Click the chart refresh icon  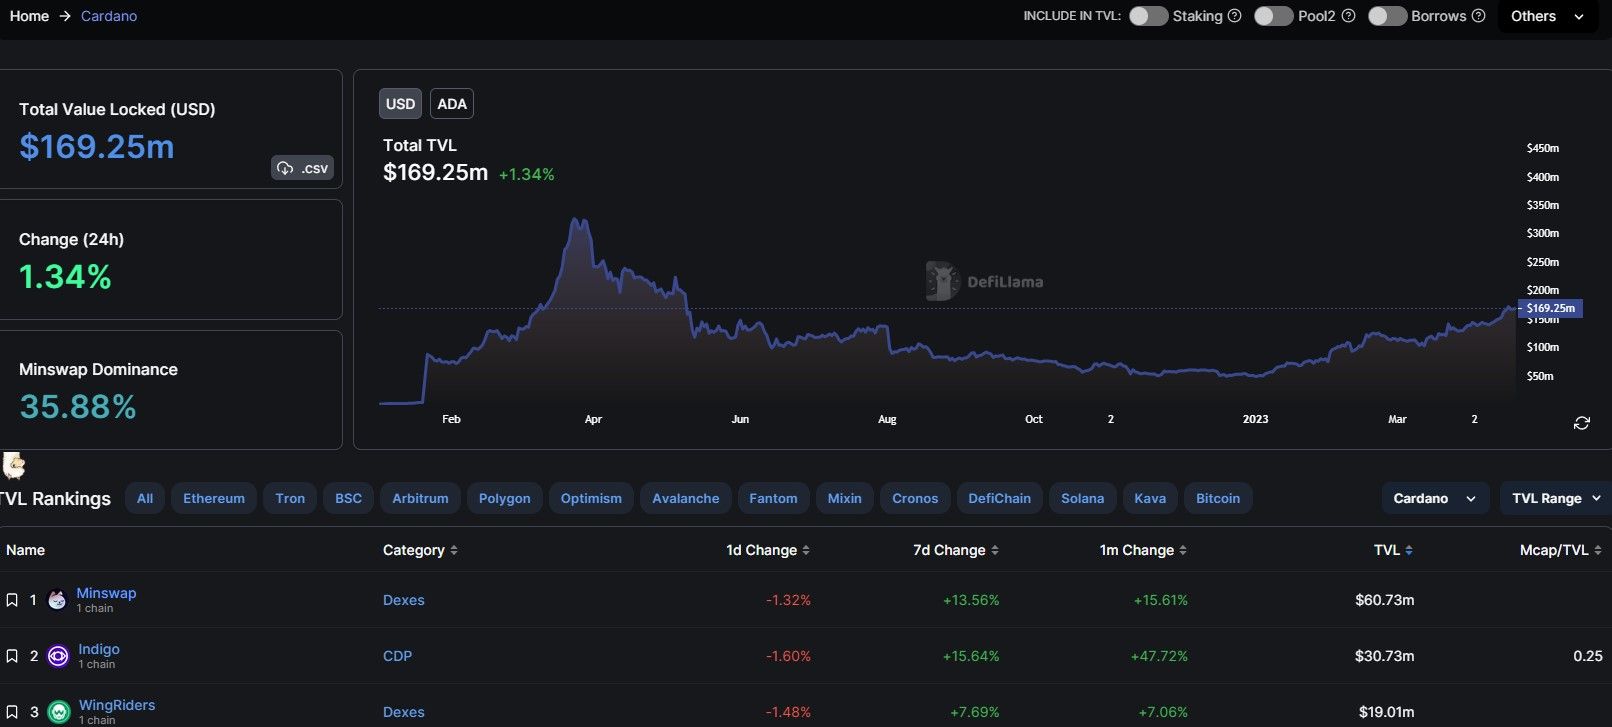1581,423
